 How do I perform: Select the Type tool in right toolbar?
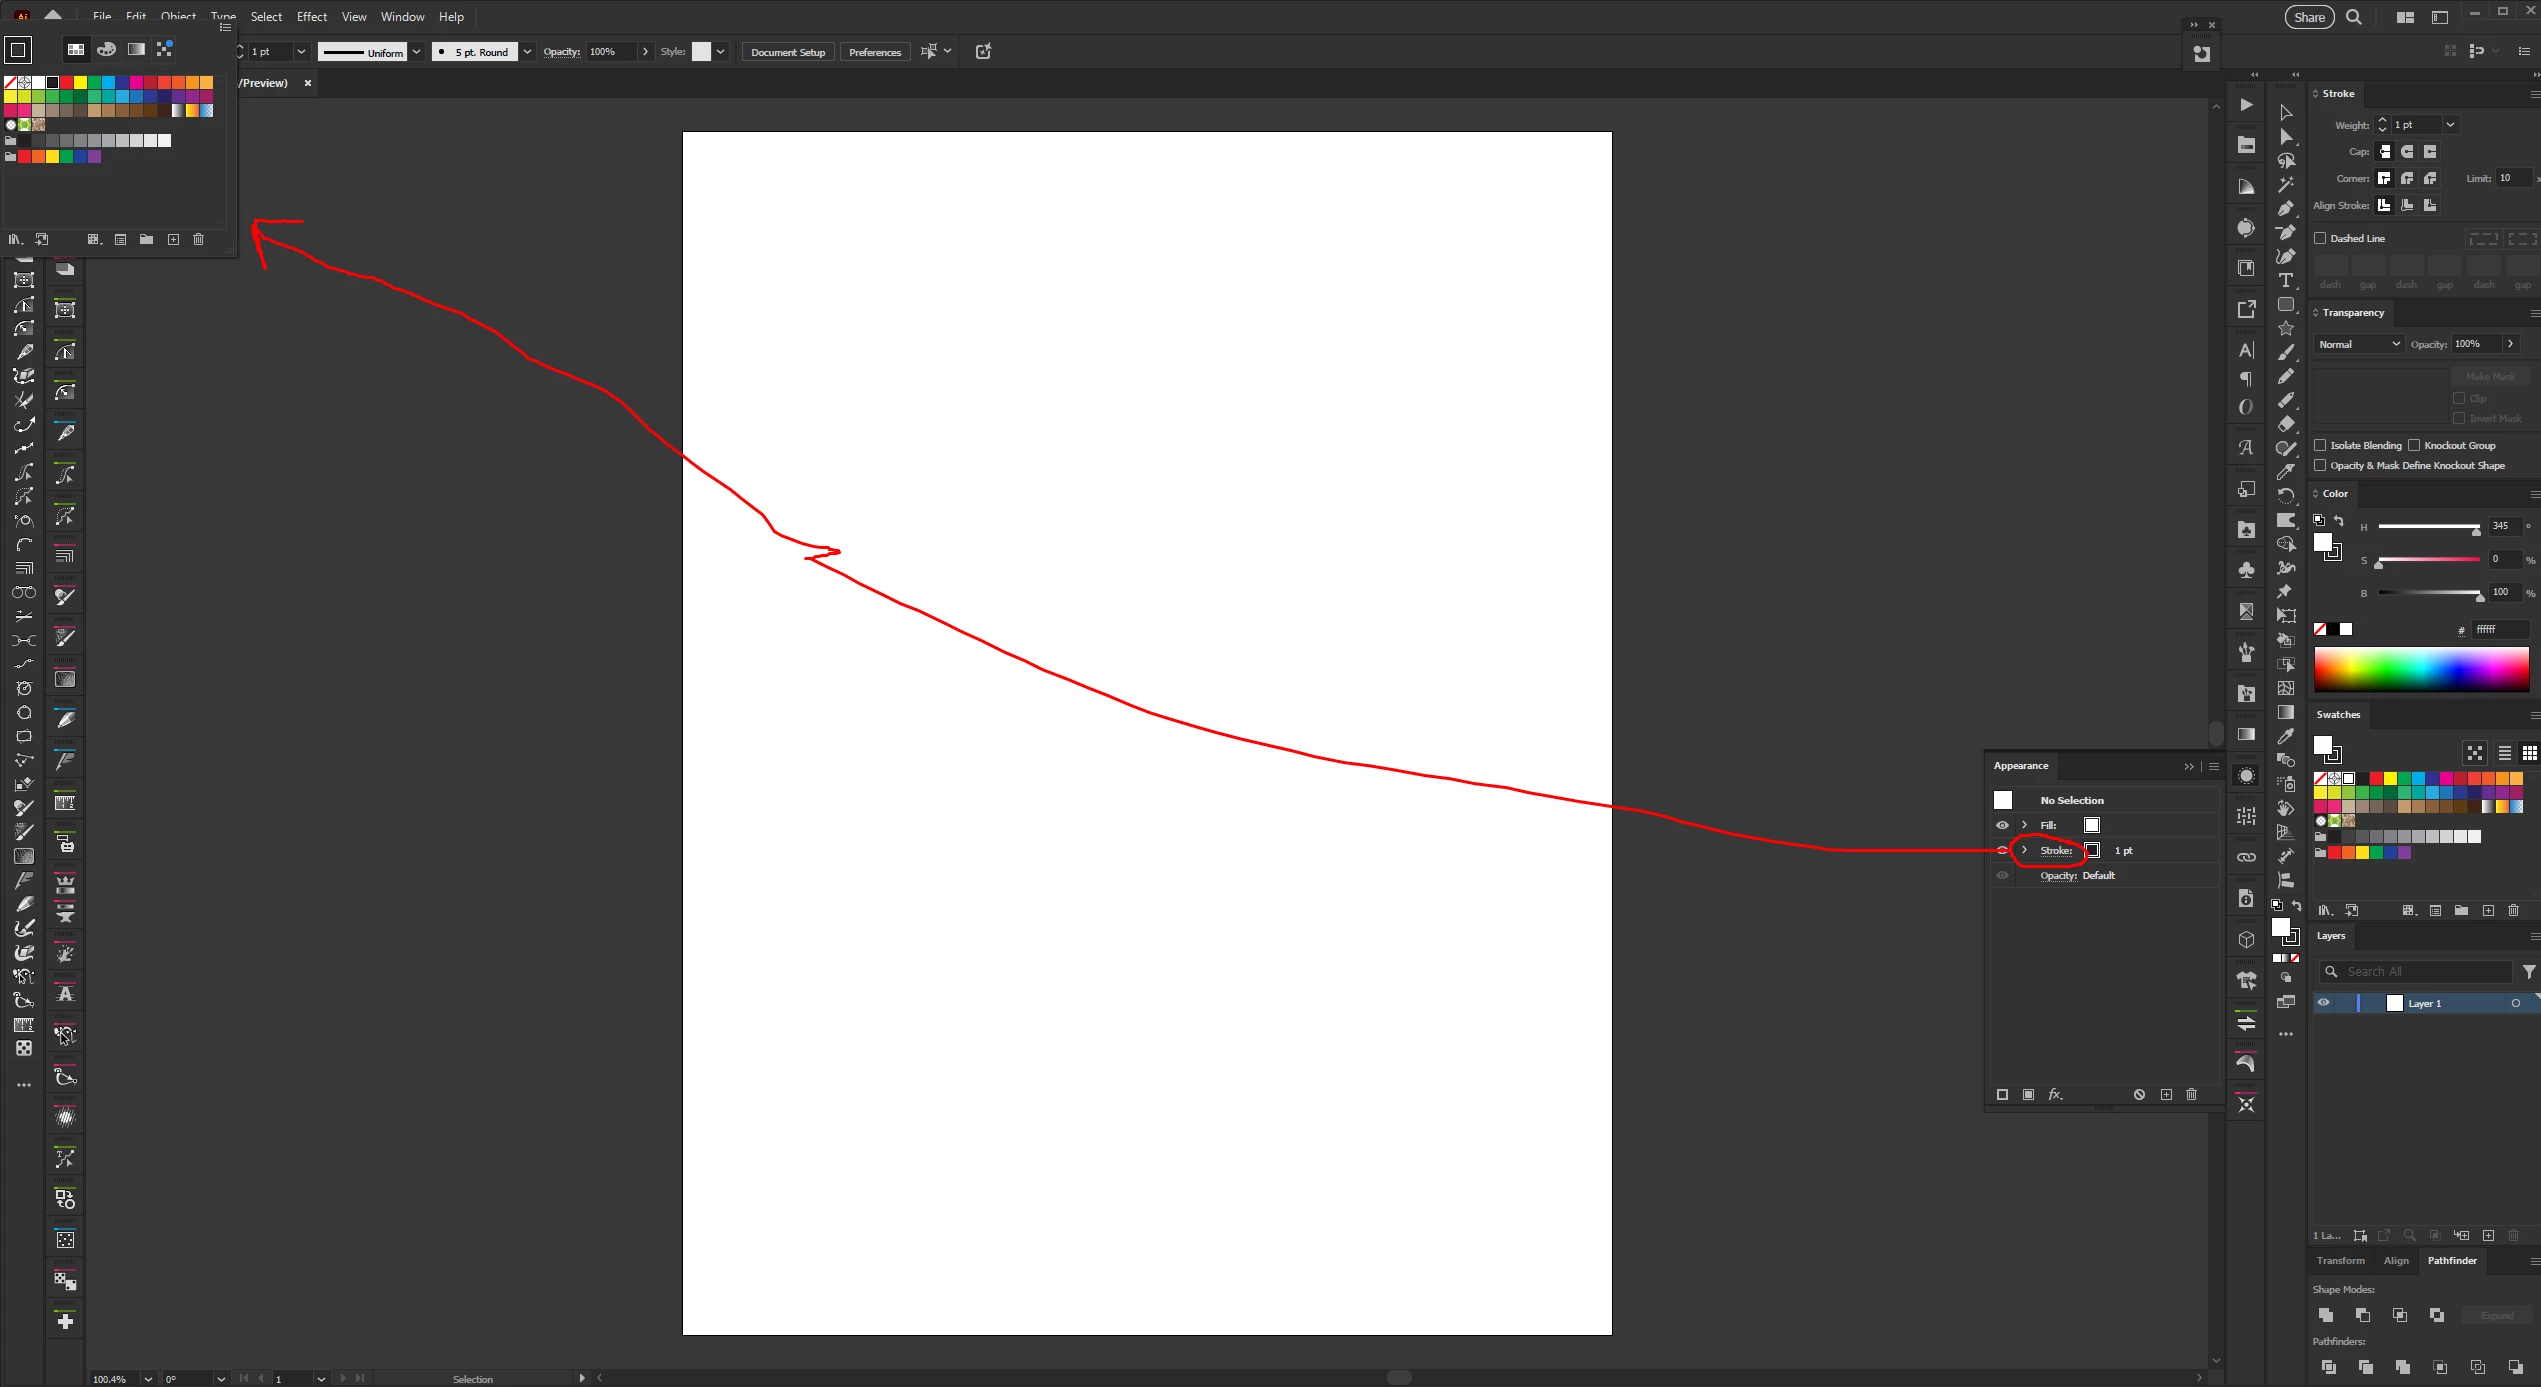click(x=2286, y=281)
